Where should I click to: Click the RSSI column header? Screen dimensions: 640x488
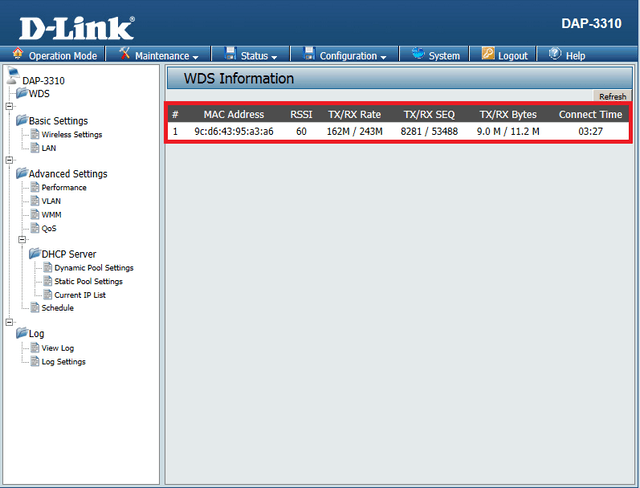pyautogui.click(x=301, y=114)
